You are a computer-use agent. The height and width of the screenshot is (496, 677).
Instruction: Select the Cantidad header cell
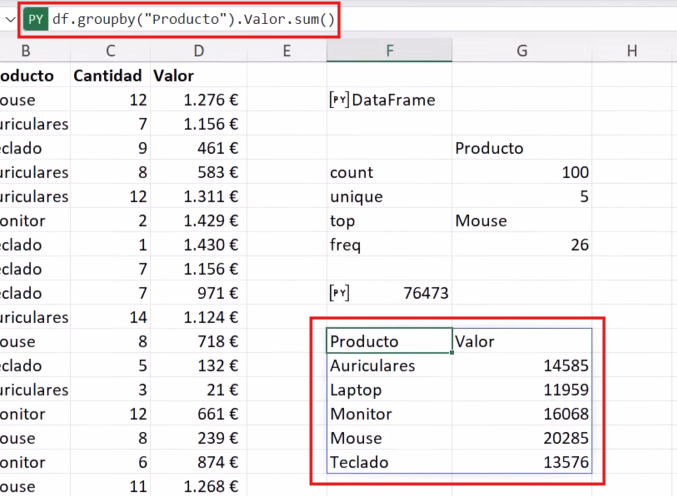(111, 76)
